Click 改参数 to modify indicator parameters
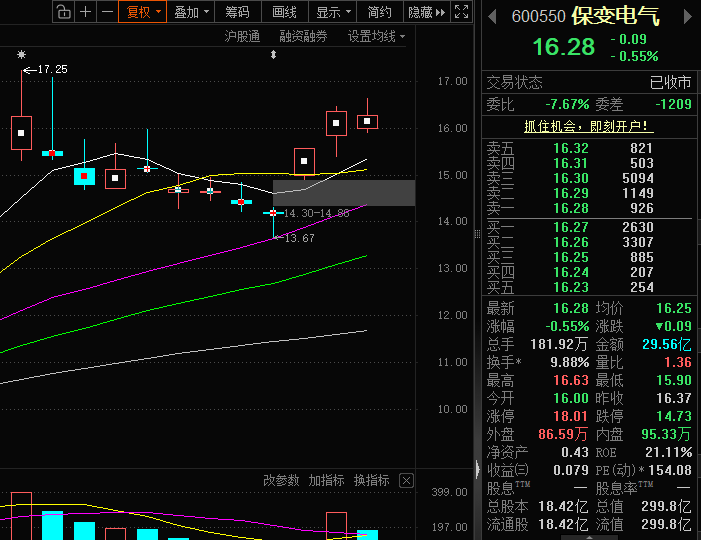Viewport: 701px width, 540px height. 281,481
